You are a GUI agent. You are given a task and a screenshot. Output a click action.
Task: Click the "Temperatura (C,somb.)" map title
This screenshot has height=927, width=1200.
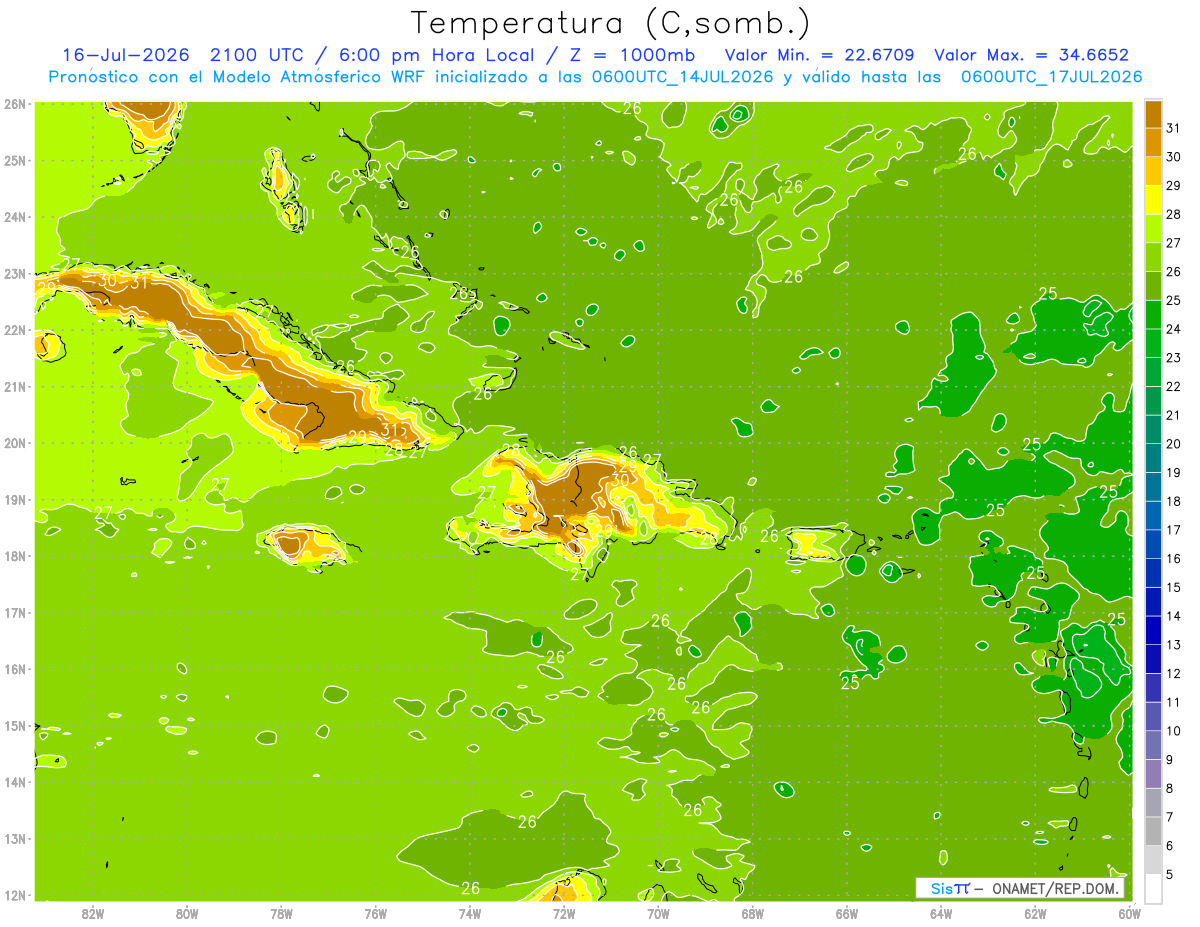click(x=611, y=23)
